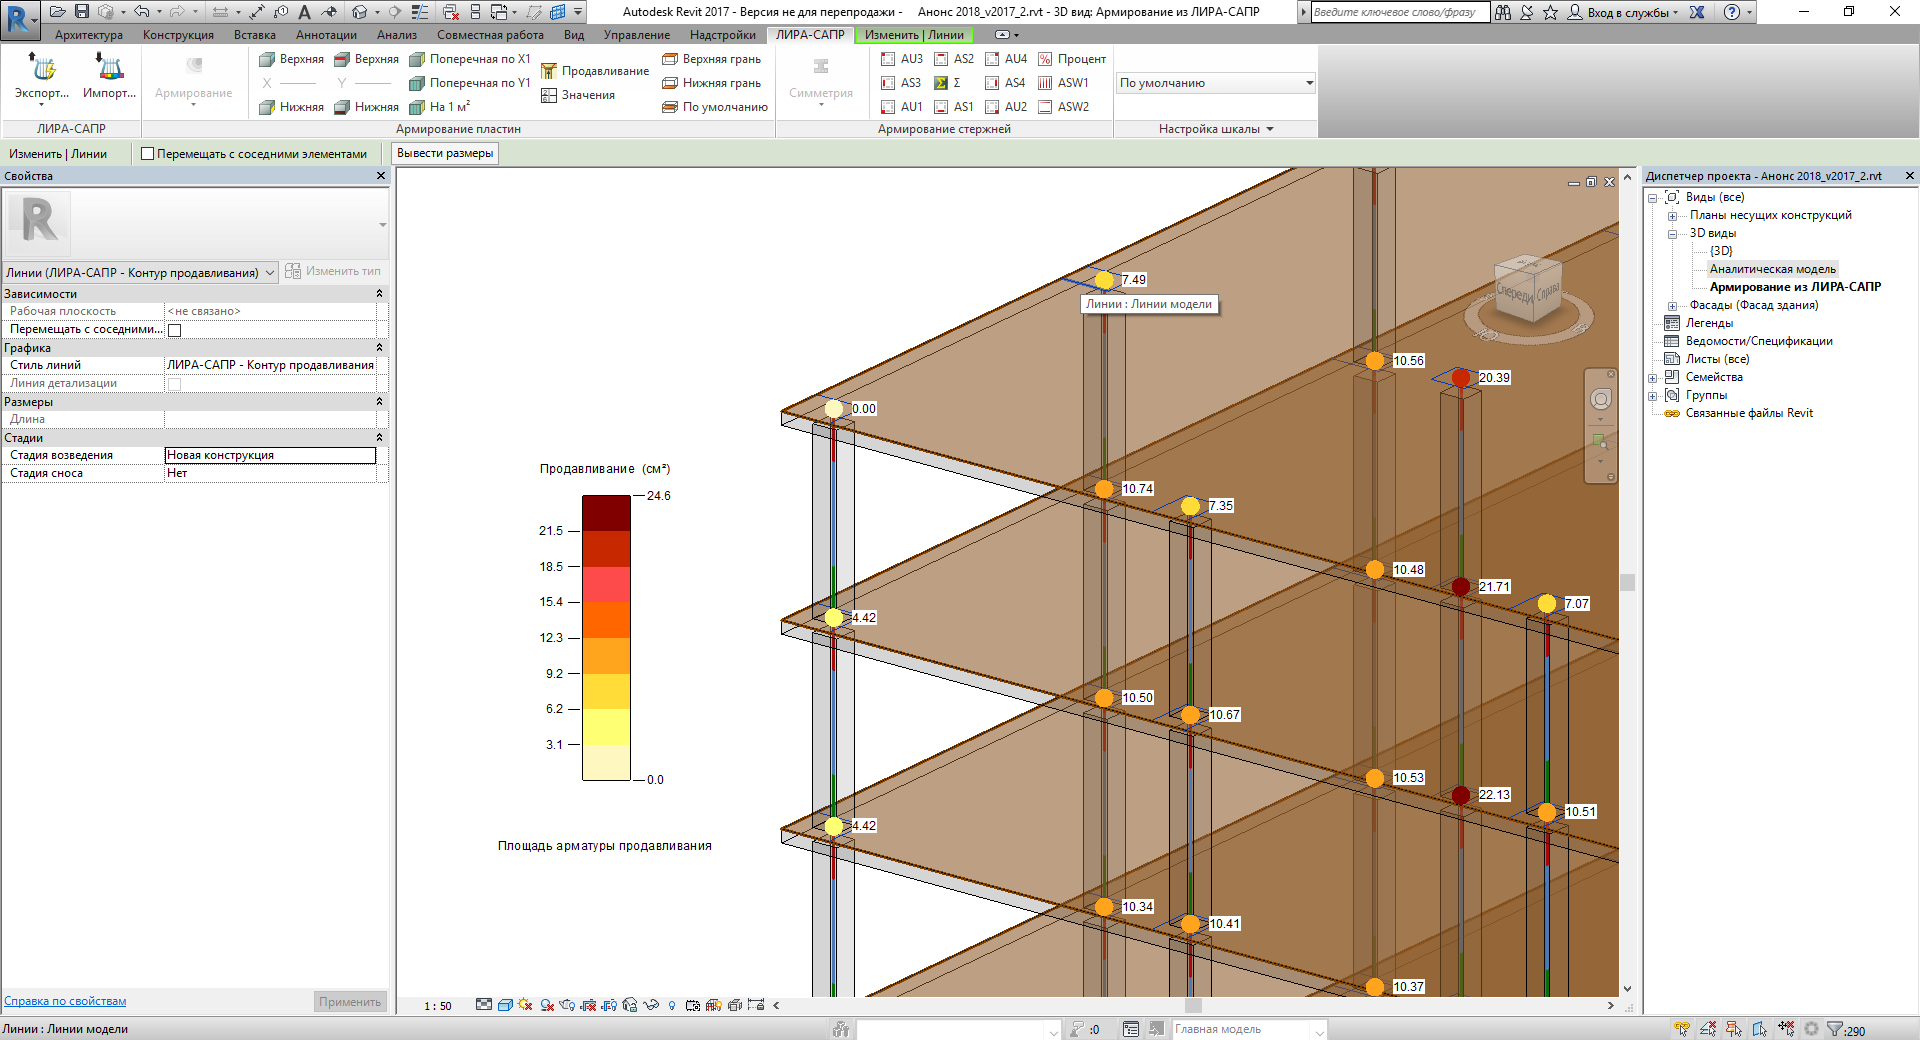Click the Значения tool icon

point(549,95)
